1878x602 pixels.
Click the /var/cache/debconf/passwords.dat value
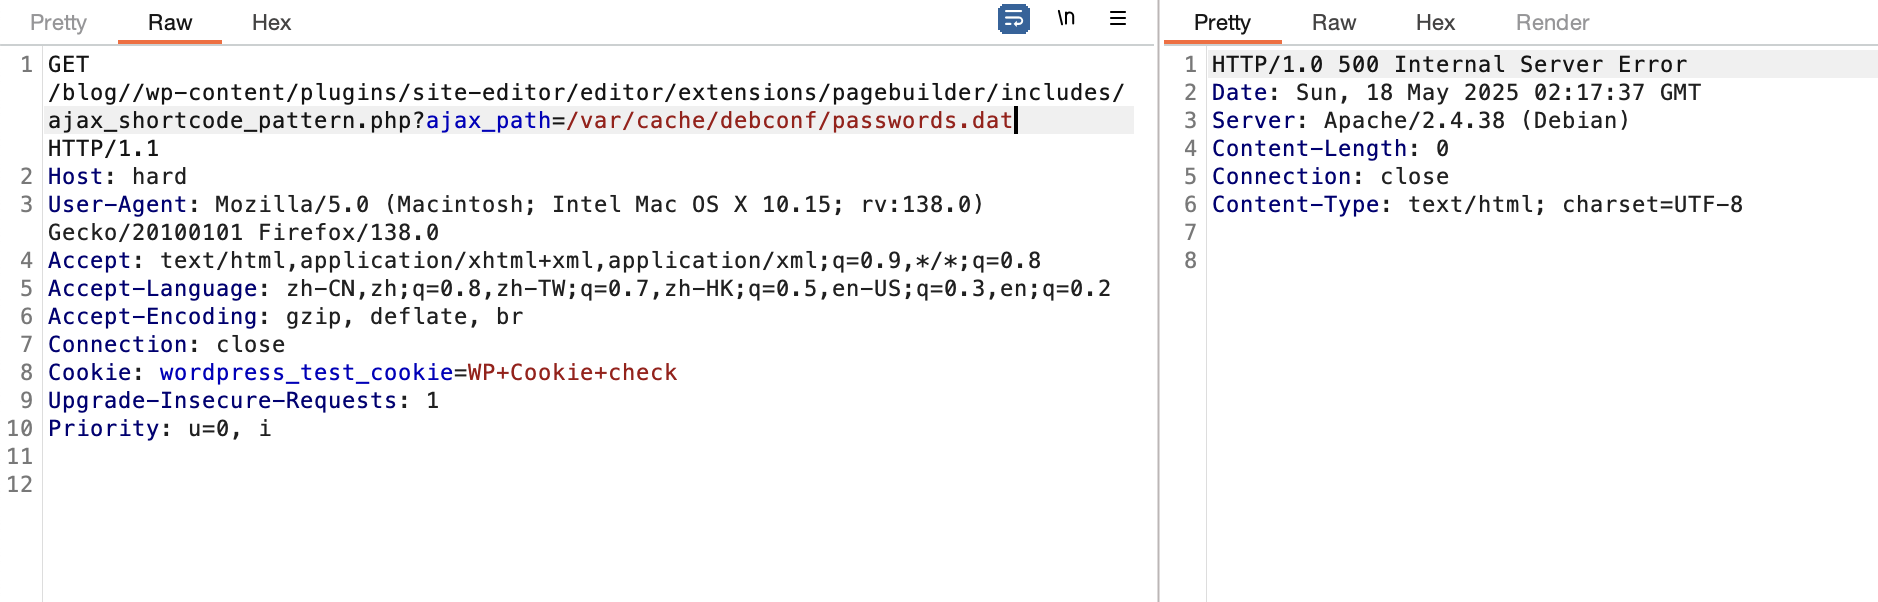click(789, 120)
